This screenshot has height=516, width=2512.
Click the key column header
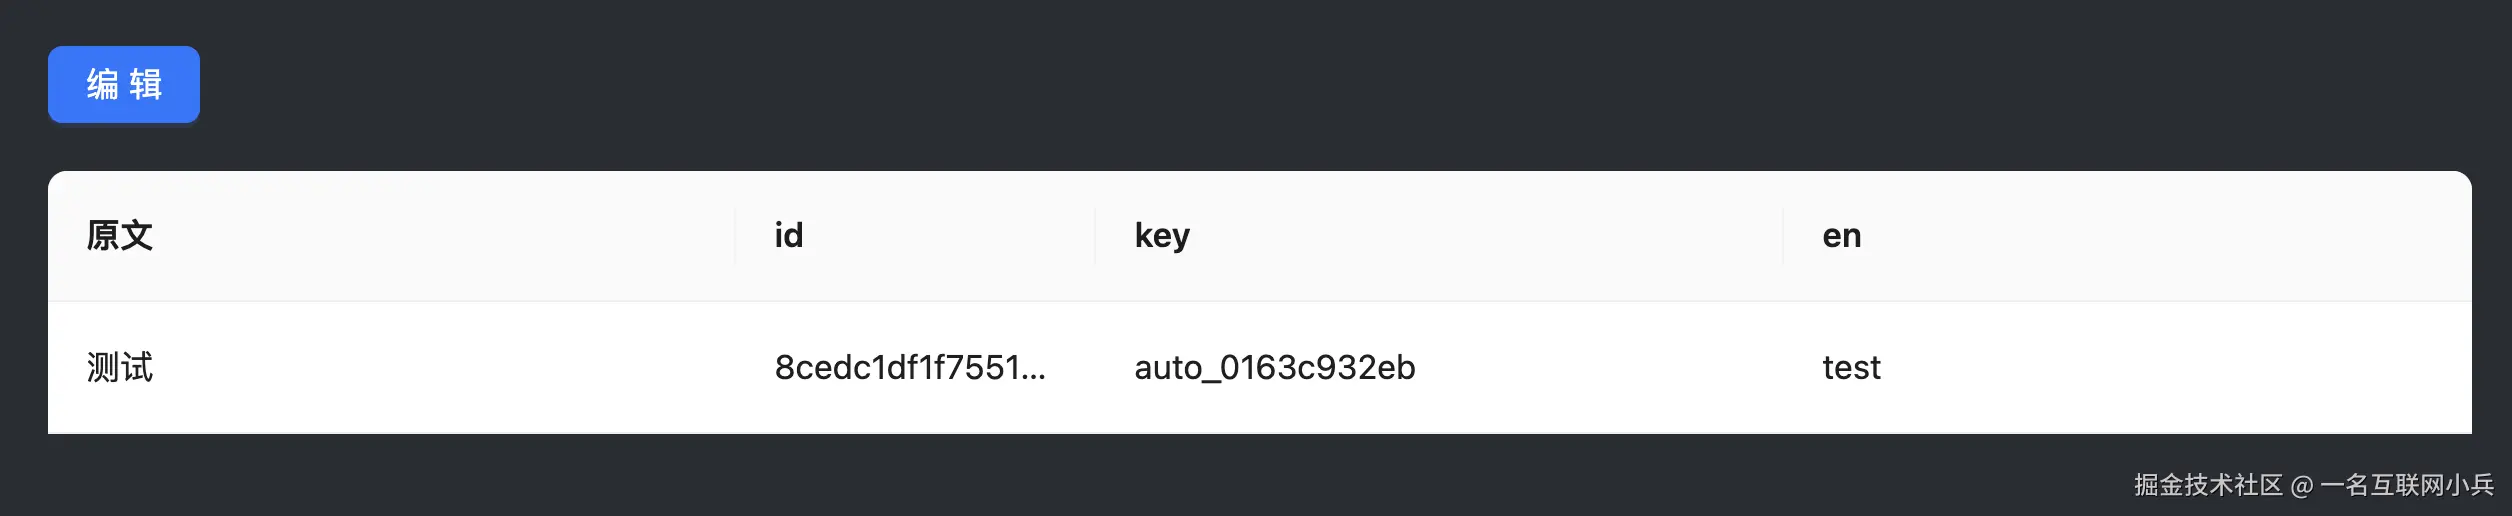[x=1162, y=236]
